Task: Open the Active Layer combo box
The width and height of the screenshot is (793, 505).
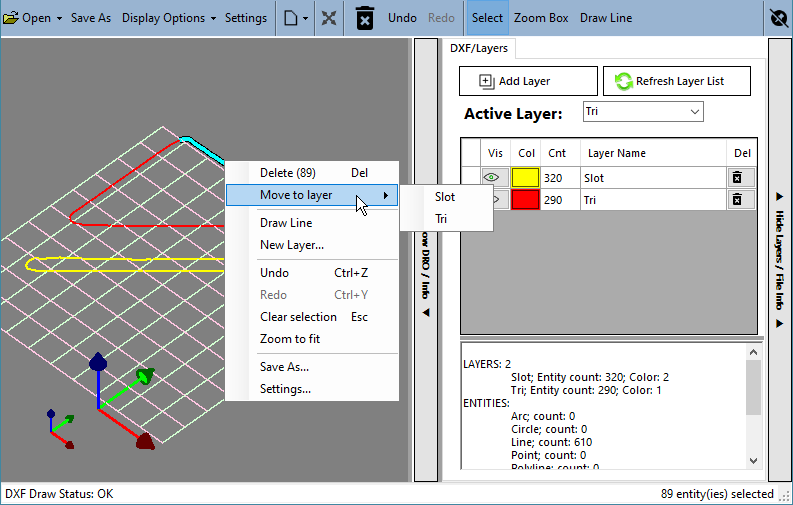Action: (643, 112)
